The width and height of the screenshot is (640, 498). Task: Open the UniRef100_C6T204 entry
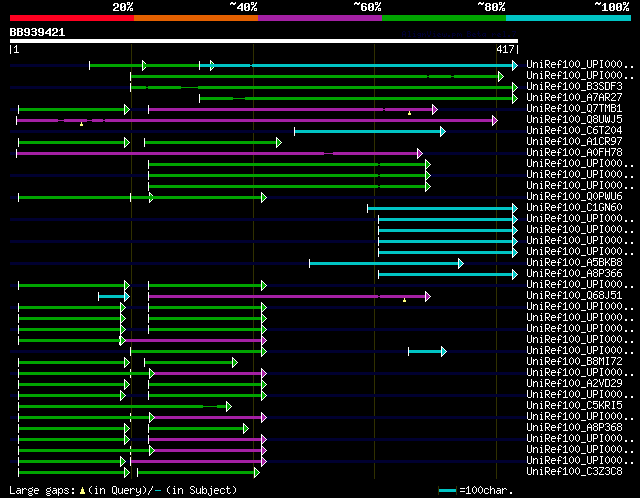[x=574, y=131]
